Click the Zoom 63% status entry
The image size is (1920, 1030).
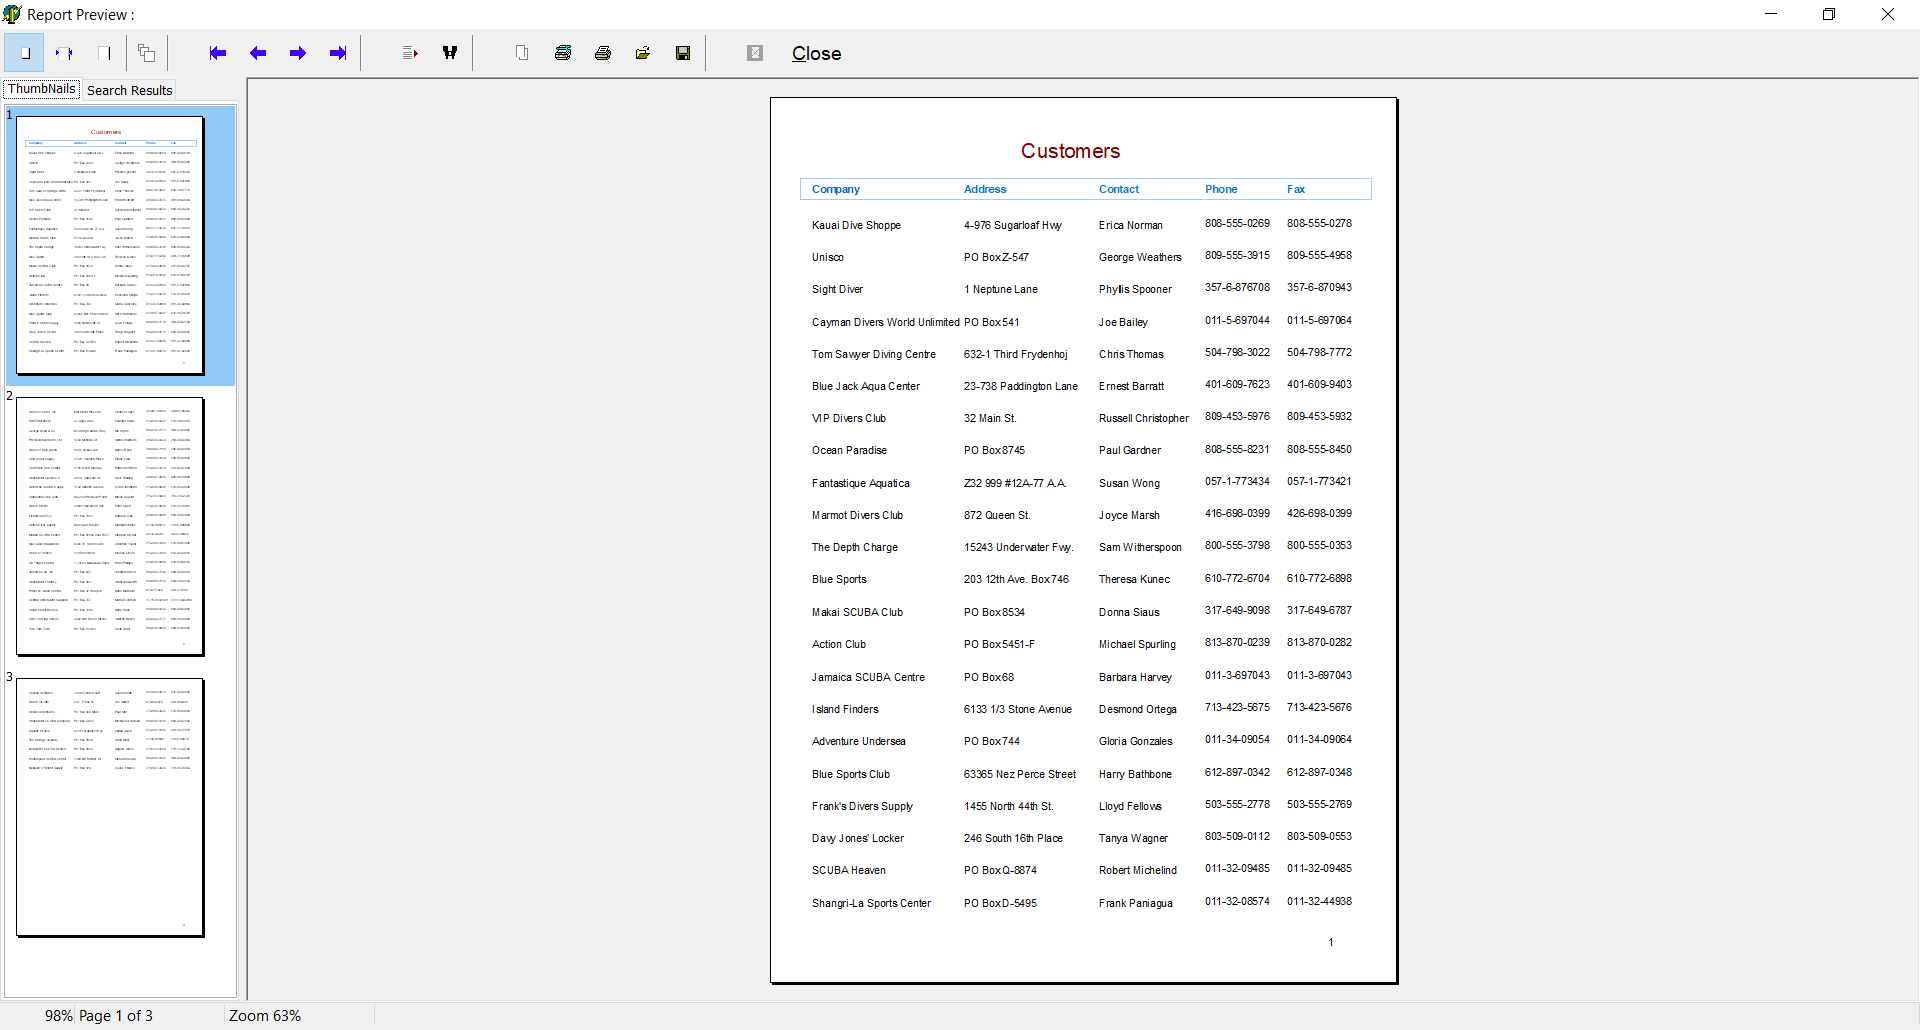pyautogui.click(x=265, y=1016)
